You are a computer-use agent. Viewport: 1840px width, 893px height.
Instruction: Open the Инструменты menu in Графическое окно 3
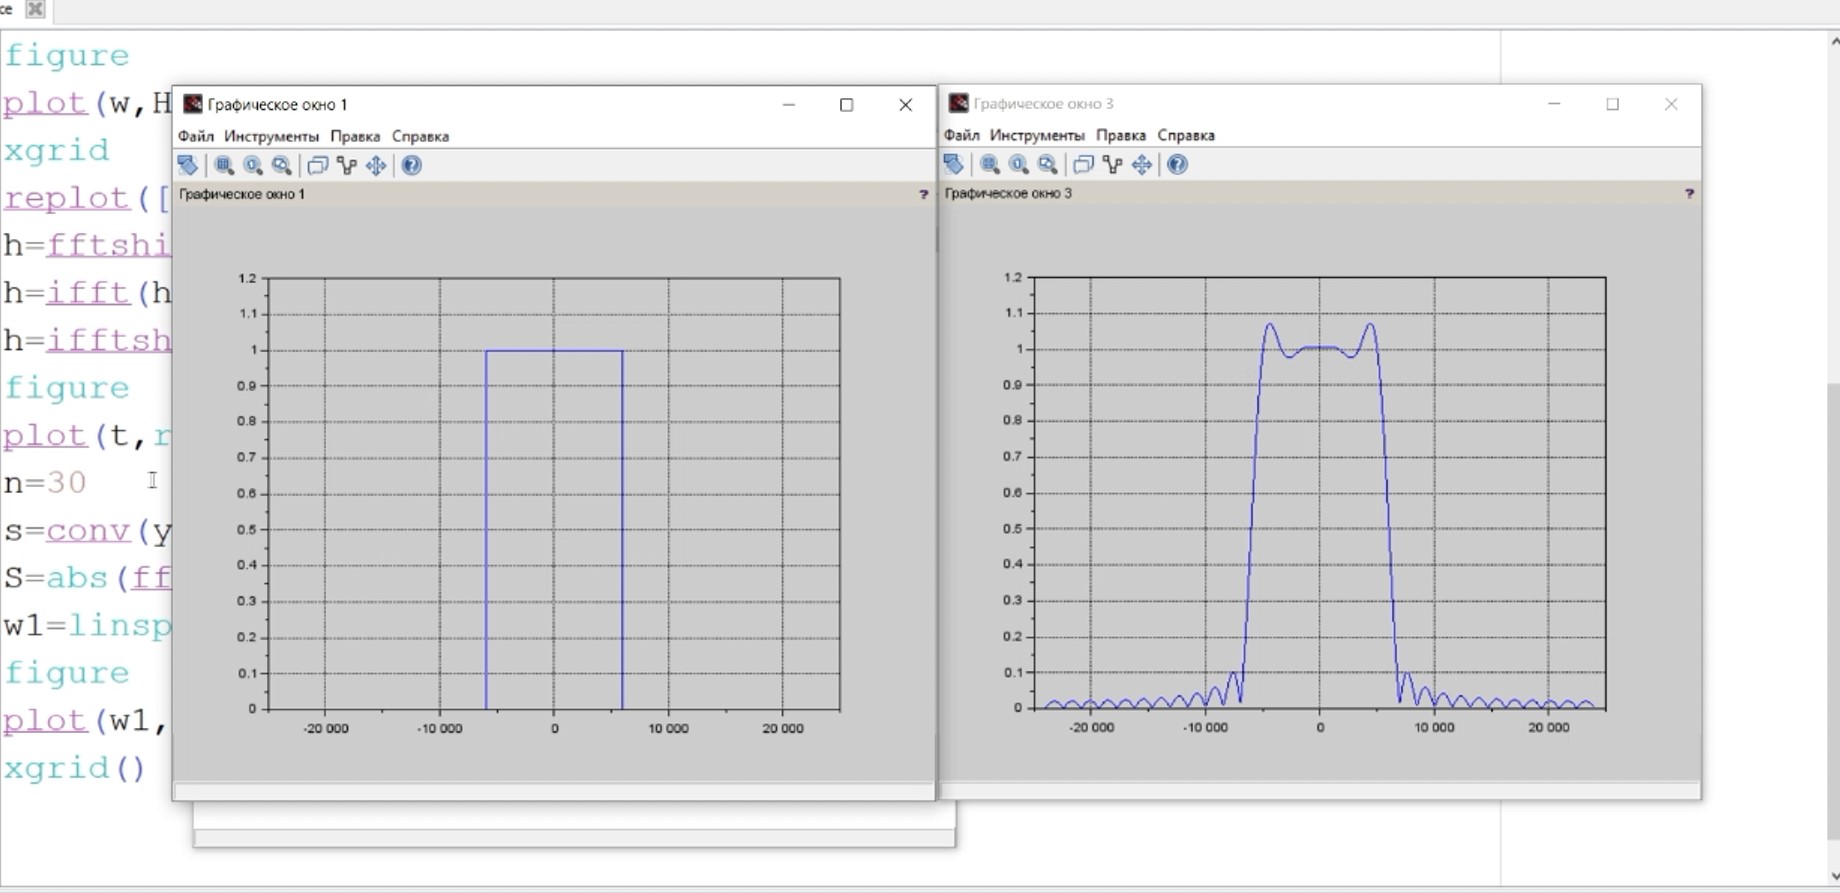1037,135
